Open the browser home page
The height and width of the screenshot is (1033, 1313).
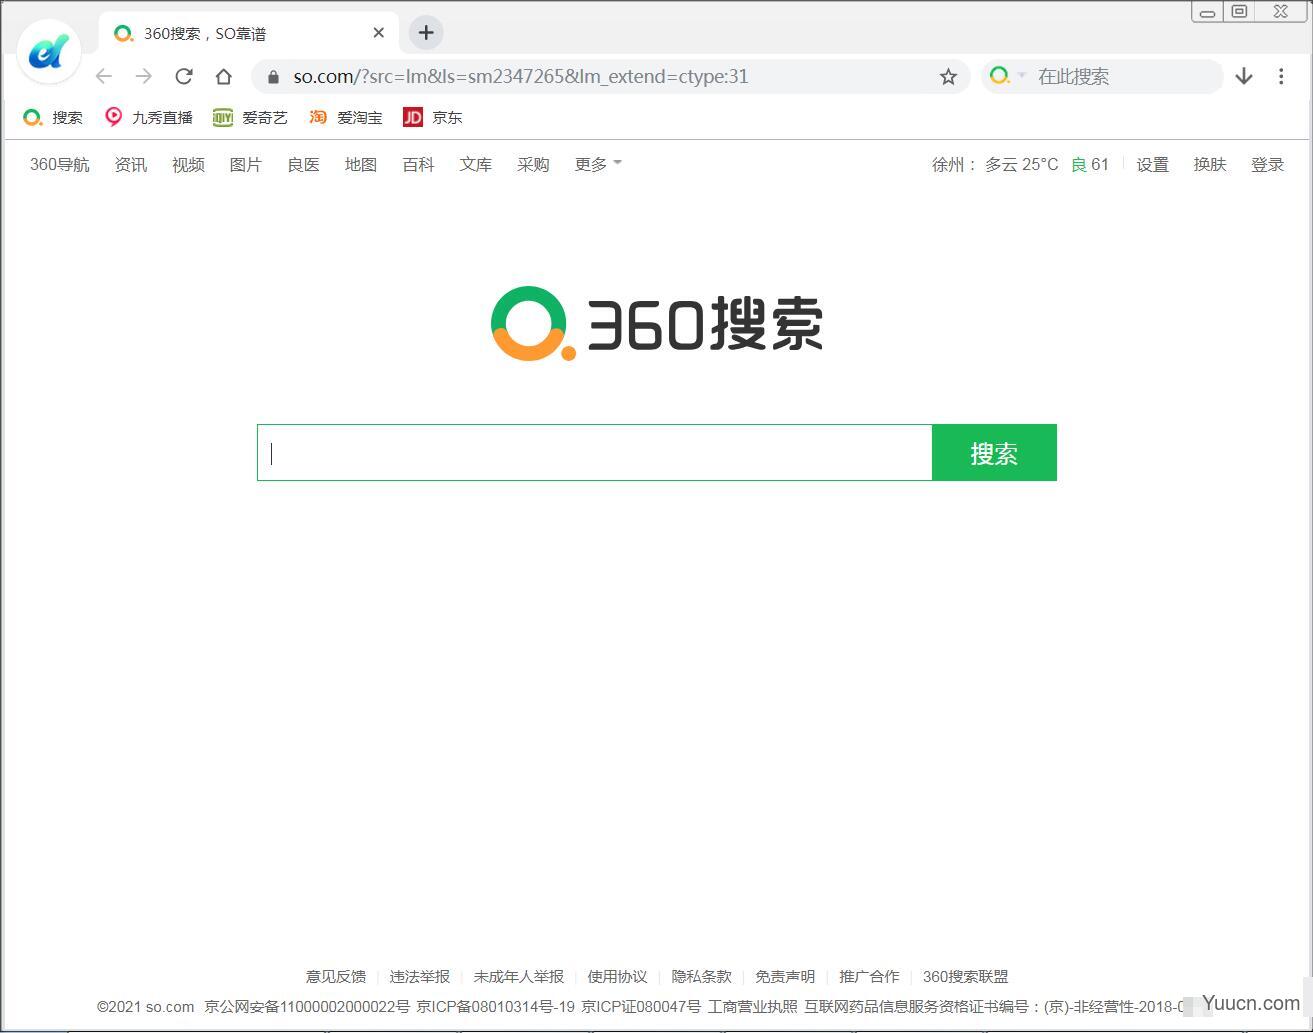tap(224, 76)
